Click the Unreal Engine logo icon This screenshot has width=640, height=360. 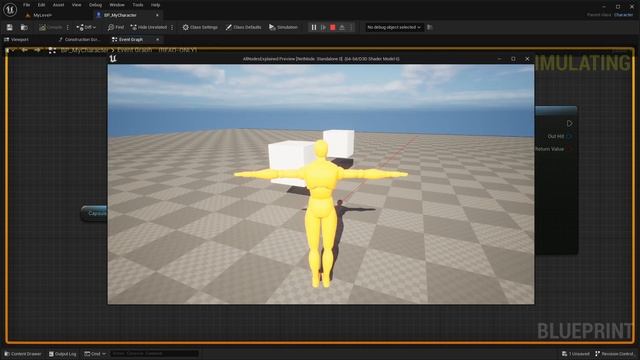(x=10, y=9)
